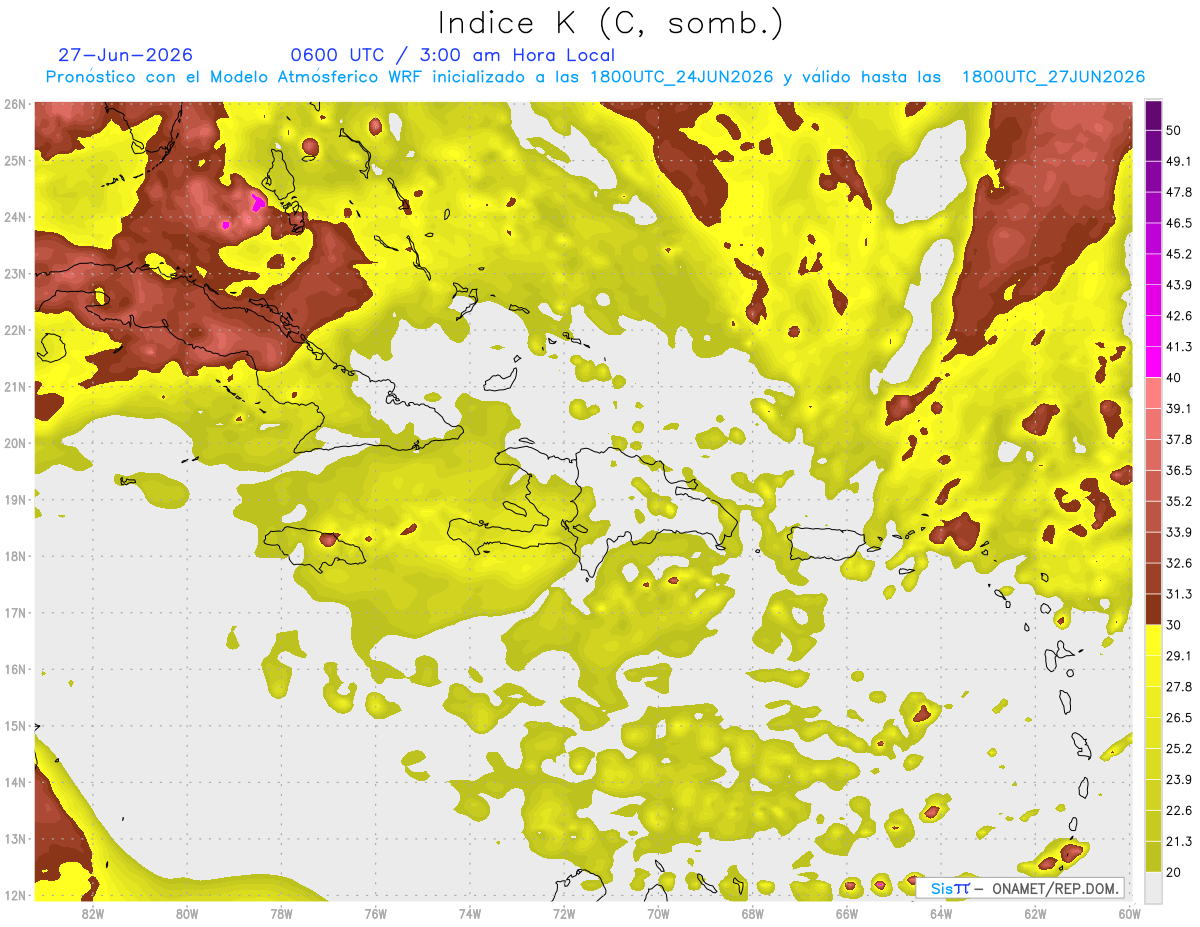
Task: Pick the gray swatch below 20 on colorbar
Action: 1153,887
